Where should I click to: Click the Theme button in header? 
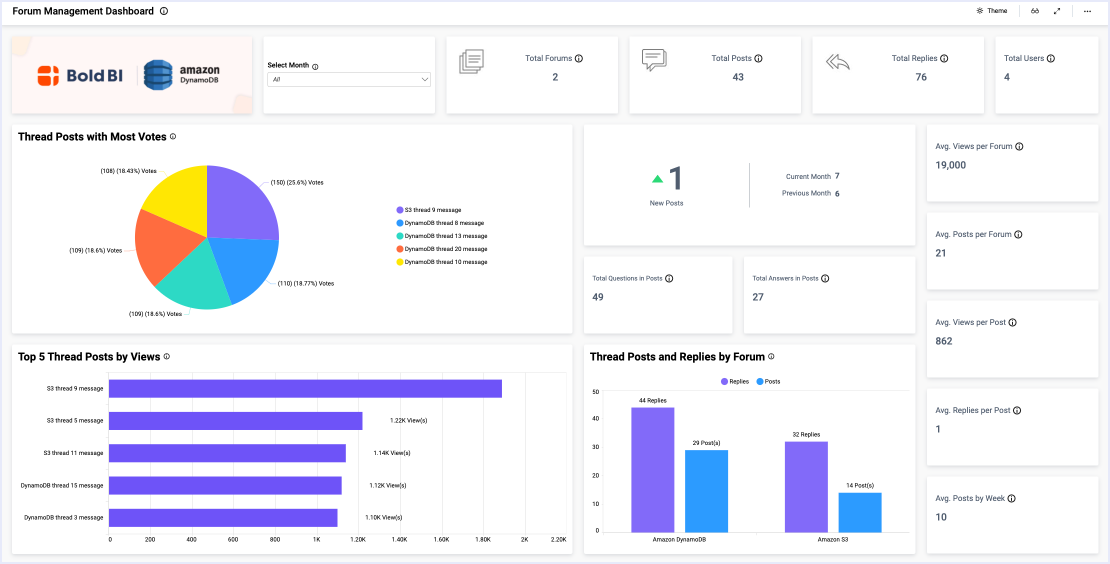tap(991, 11)
